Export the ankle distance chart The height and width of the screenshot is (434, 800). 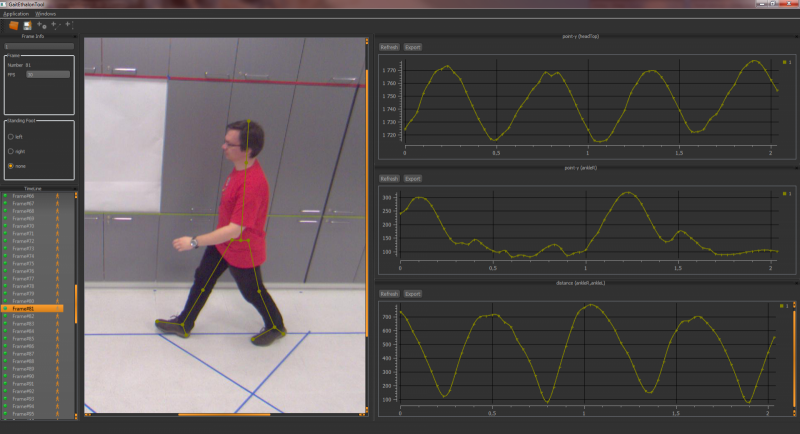coord(412,294)
